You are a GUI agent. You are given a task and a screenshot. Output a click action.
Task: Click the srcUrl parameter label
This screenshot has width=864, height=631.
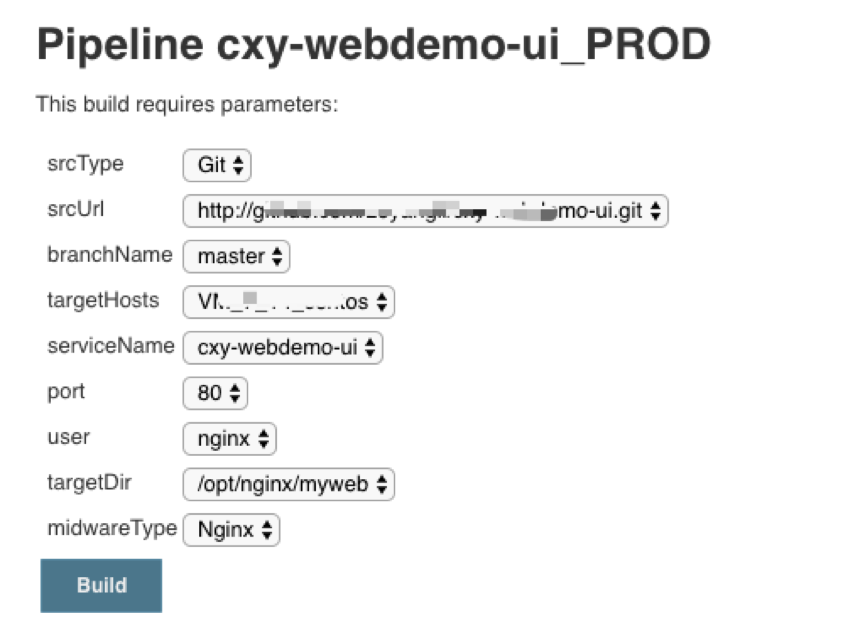[76, 210]
